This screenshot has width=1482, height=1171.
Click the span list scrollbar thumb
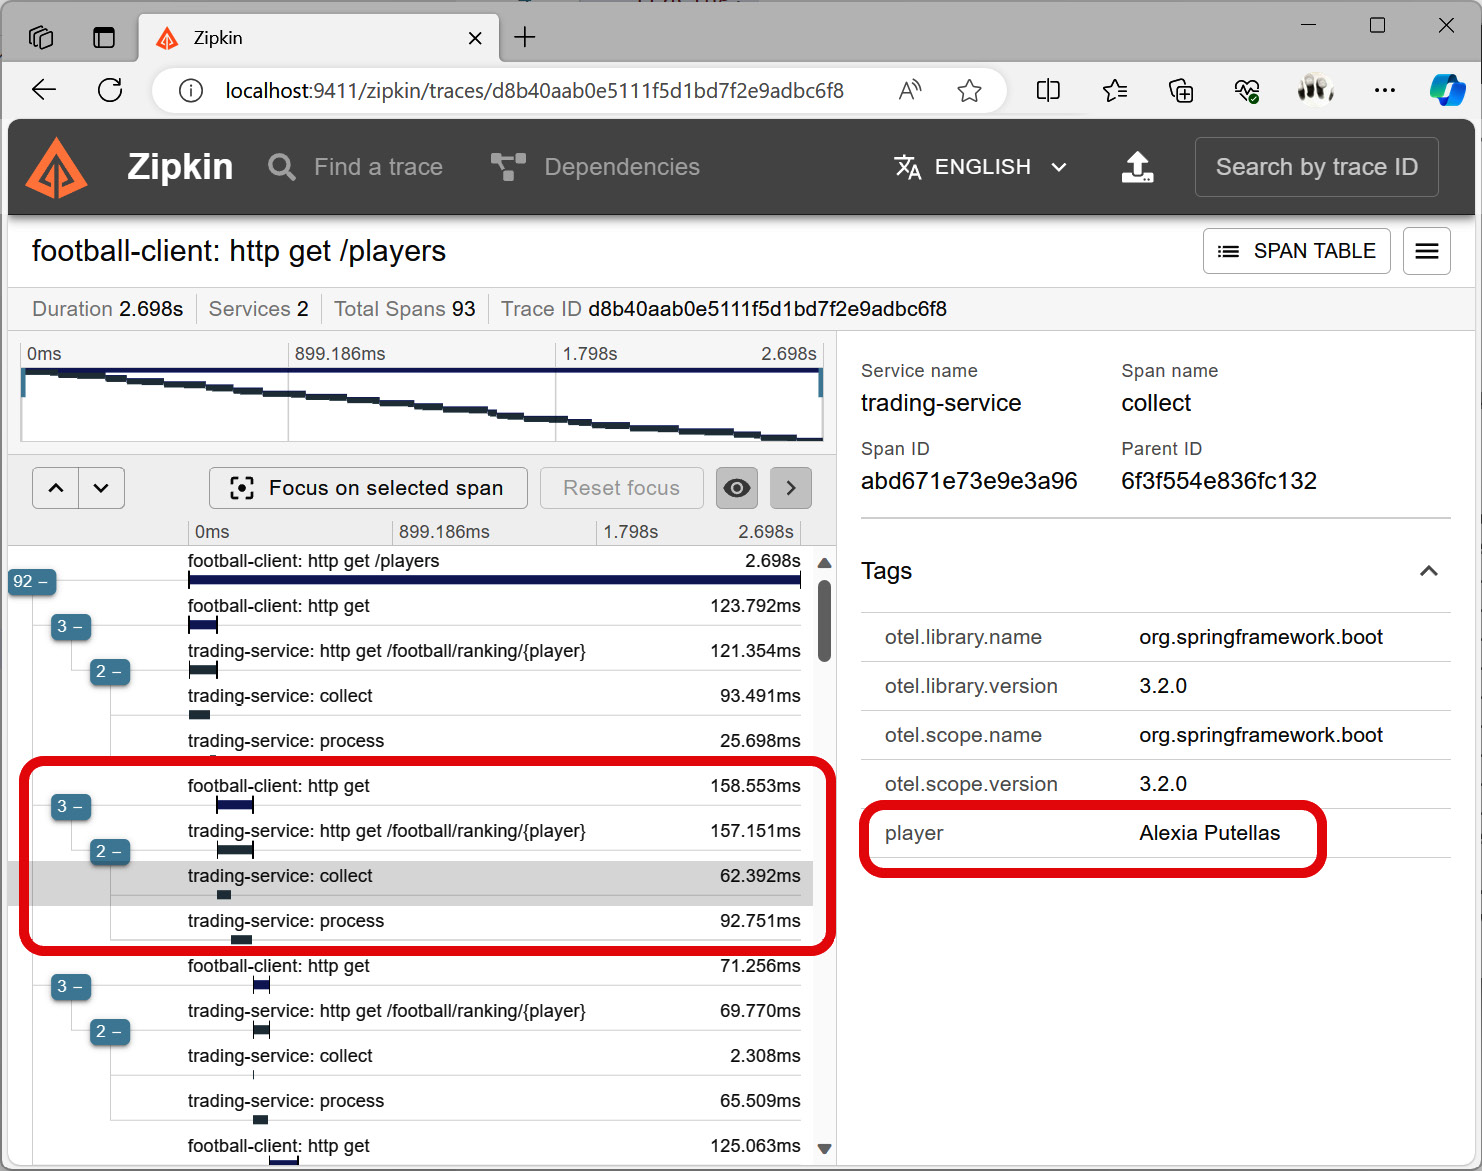(x=824, y=621)
